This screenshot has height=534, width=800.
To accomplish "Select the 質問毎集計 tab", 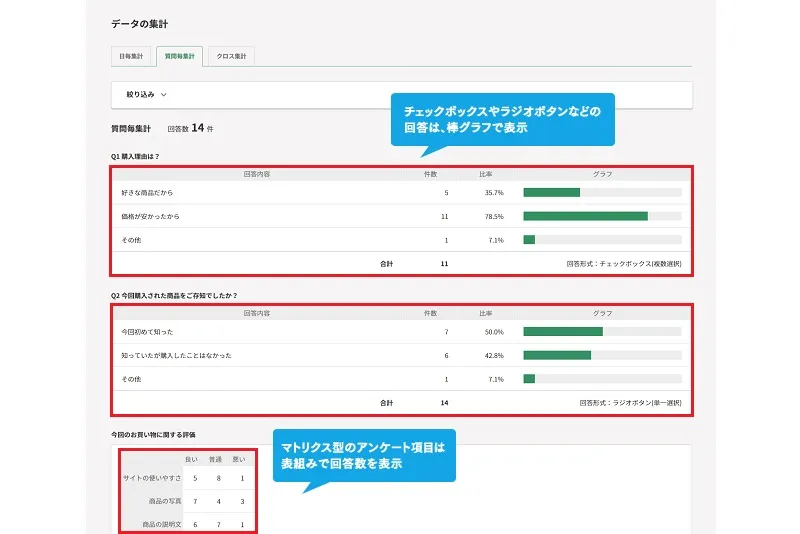I will [181, 56].
